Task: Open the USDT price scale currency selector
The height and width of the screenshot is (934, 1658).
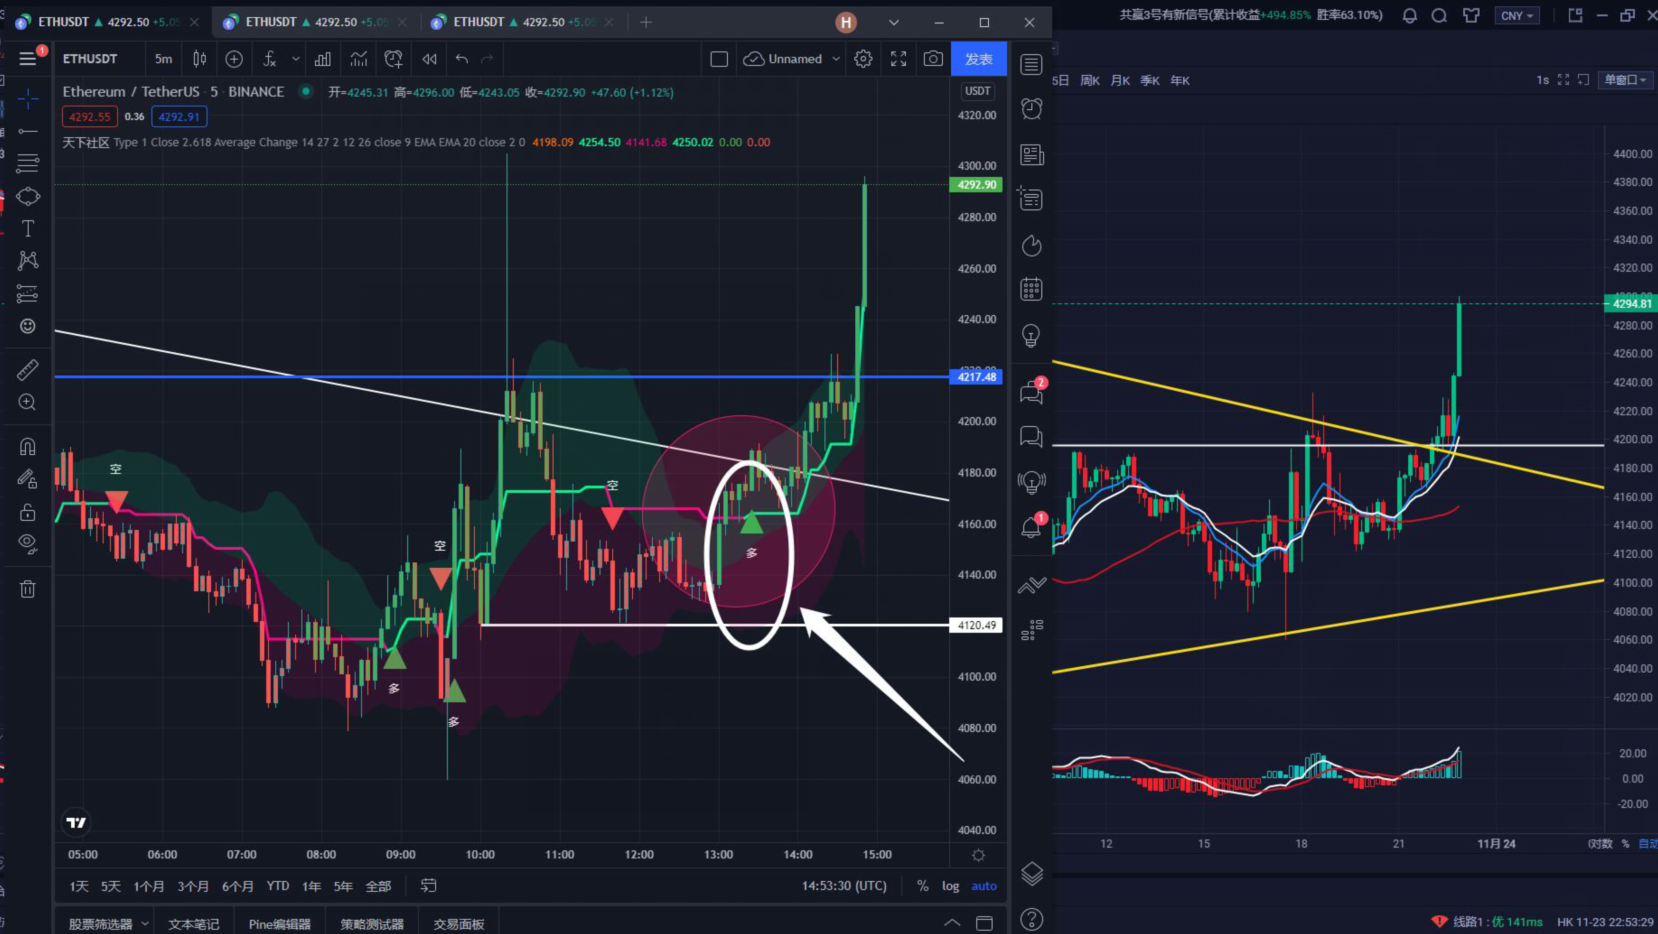Action: click(978, 91)
